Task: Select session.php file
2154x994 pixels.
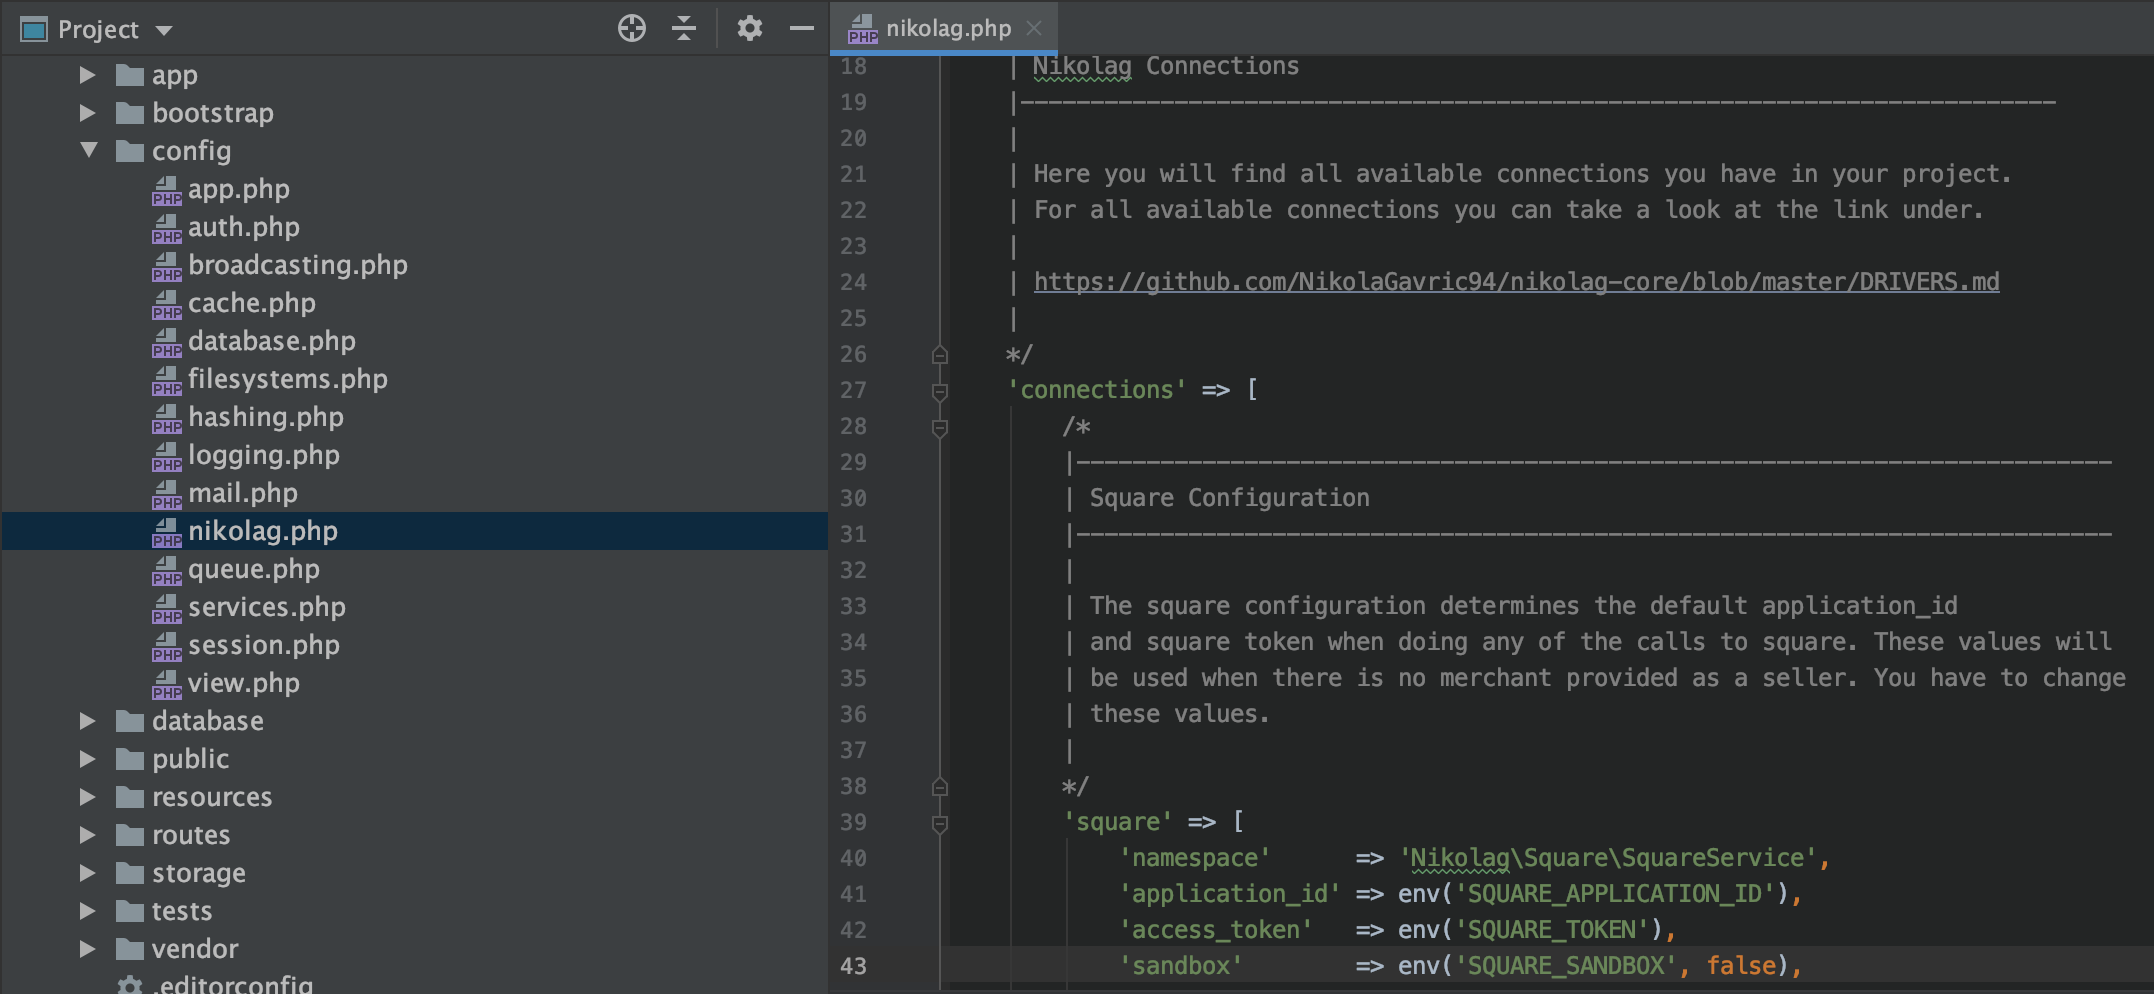Action: pyautogui.click(x=264, y=645)
